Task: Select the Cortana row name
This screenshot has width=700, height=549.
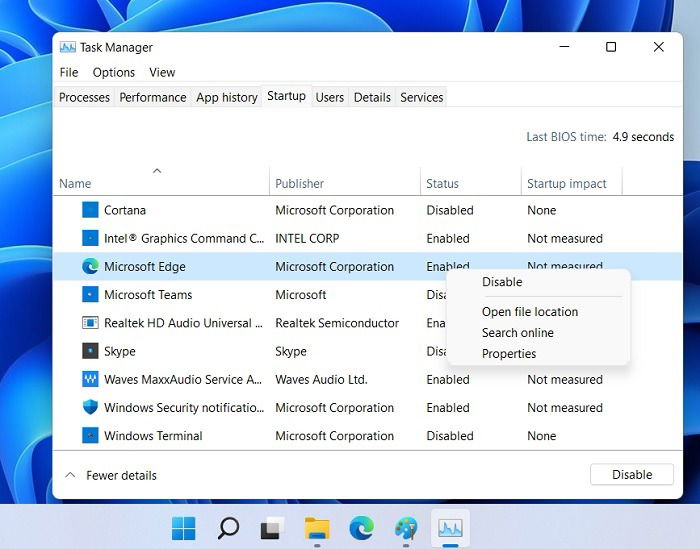Action: [x=125, y=210]
